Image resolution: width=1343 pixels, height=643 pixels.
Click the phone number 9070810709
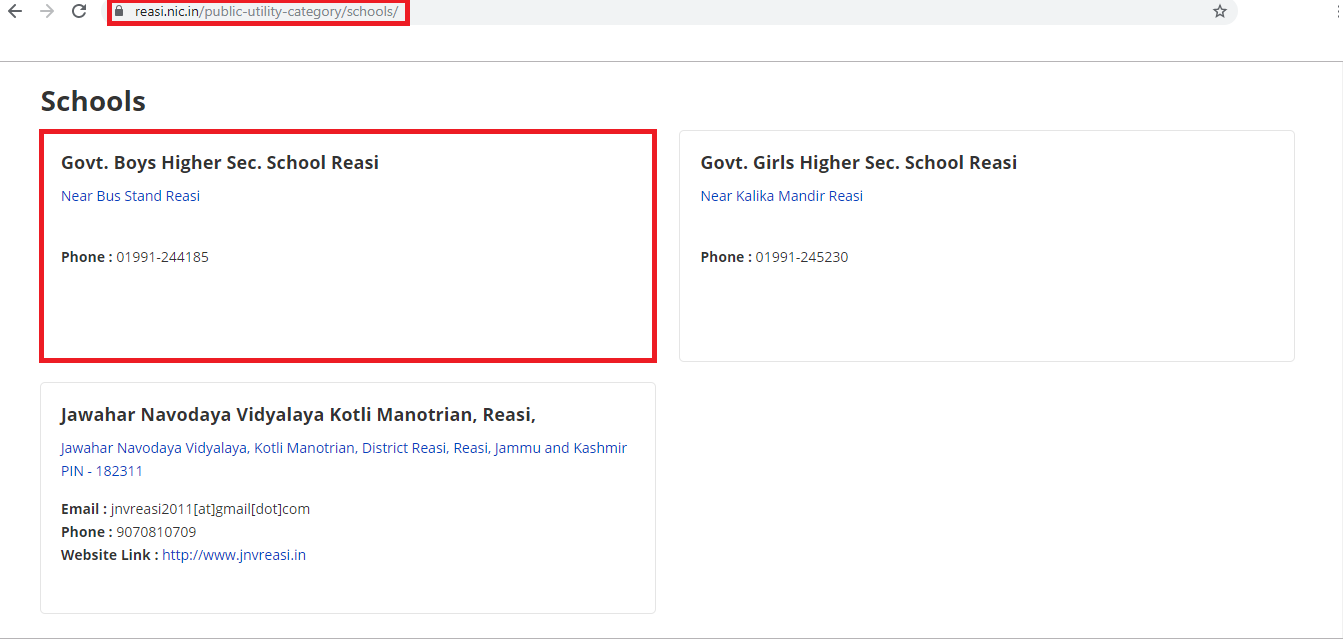(156, 532)
